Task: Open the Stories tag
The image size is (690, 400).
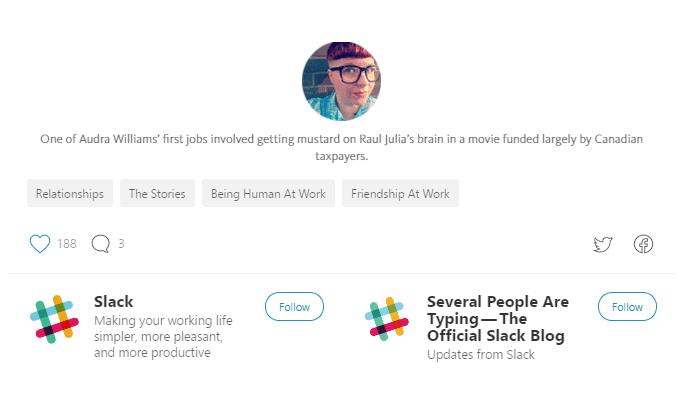Action: [157, 193]
